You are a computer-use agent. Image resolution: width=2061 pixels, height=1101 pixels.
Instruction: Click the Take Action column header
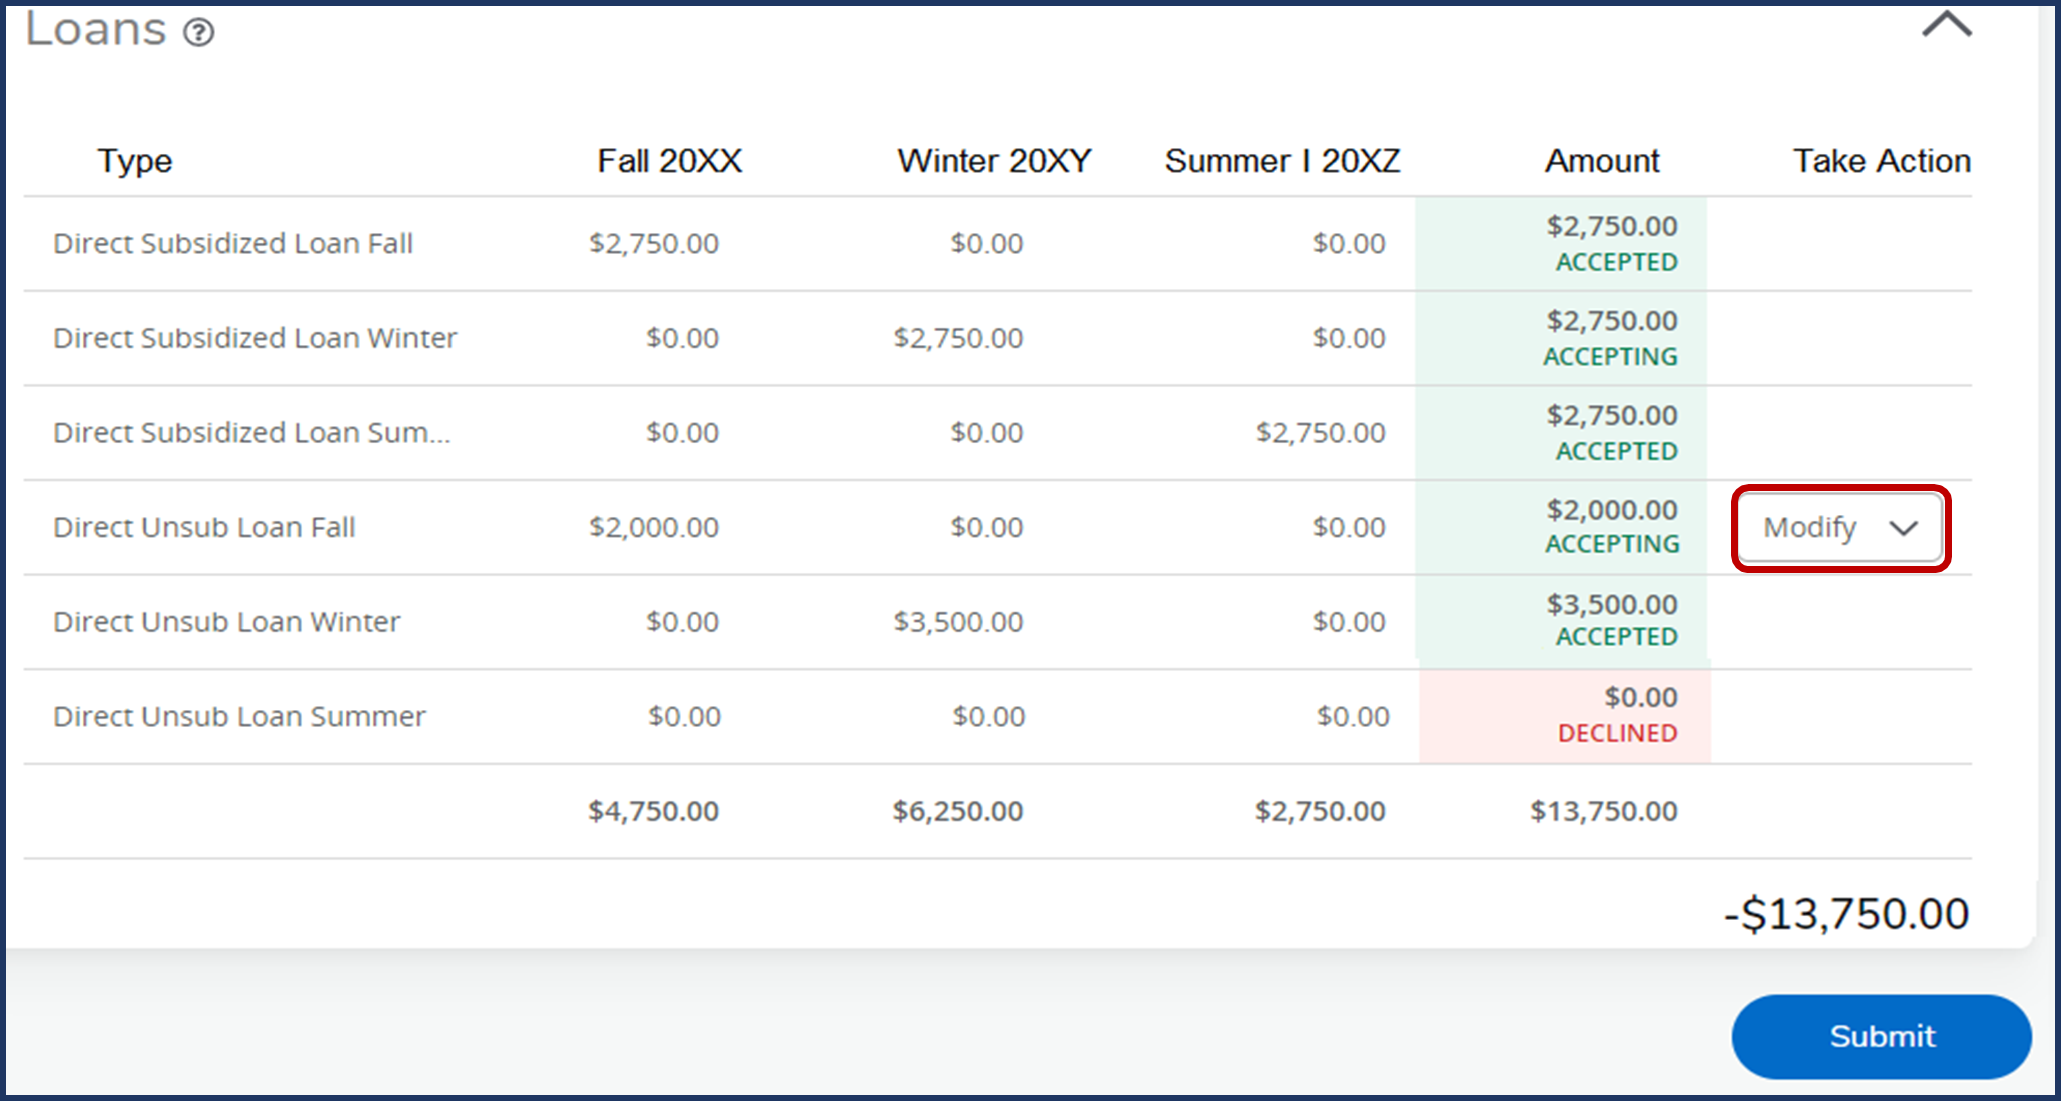coord(1881,161)
